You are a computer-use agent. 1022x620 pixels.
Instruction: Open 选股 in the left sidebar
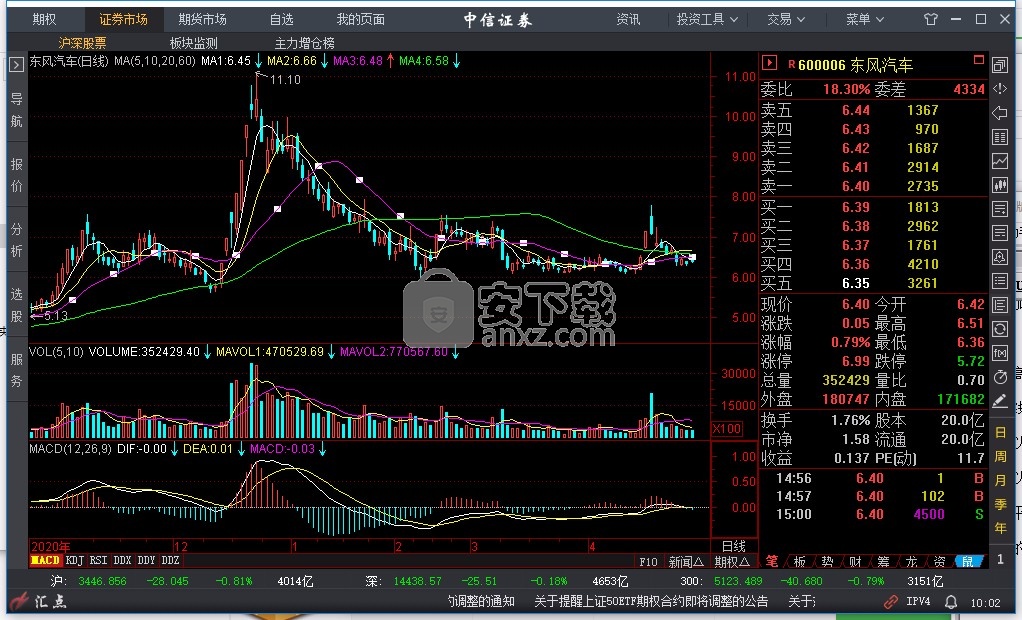tap(16, 305)
